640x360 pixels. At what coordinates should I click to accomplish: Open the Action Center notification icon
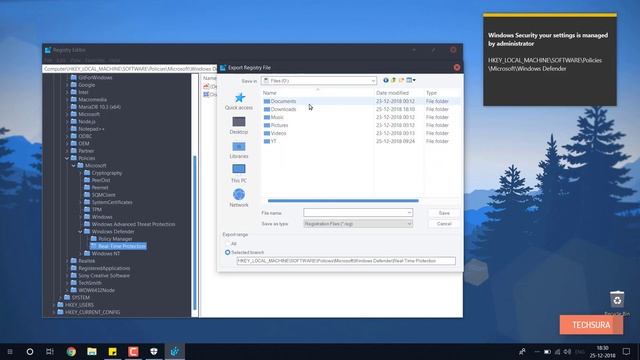coord(627,351)
